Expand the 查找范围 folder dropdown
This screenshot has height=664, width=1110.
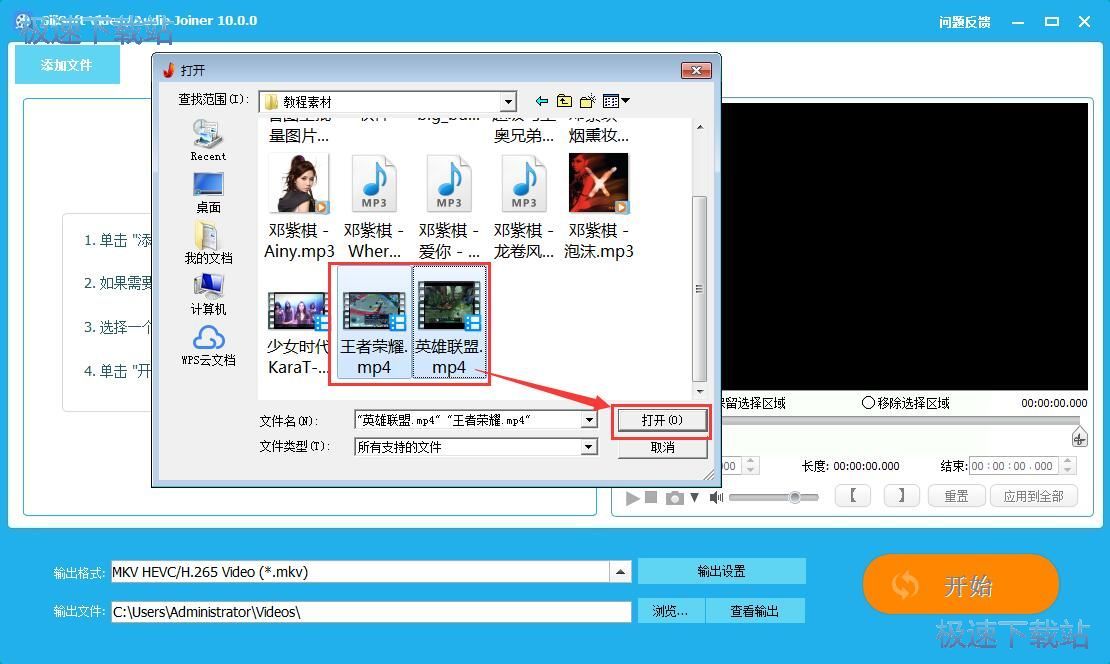tap(508, 102)
